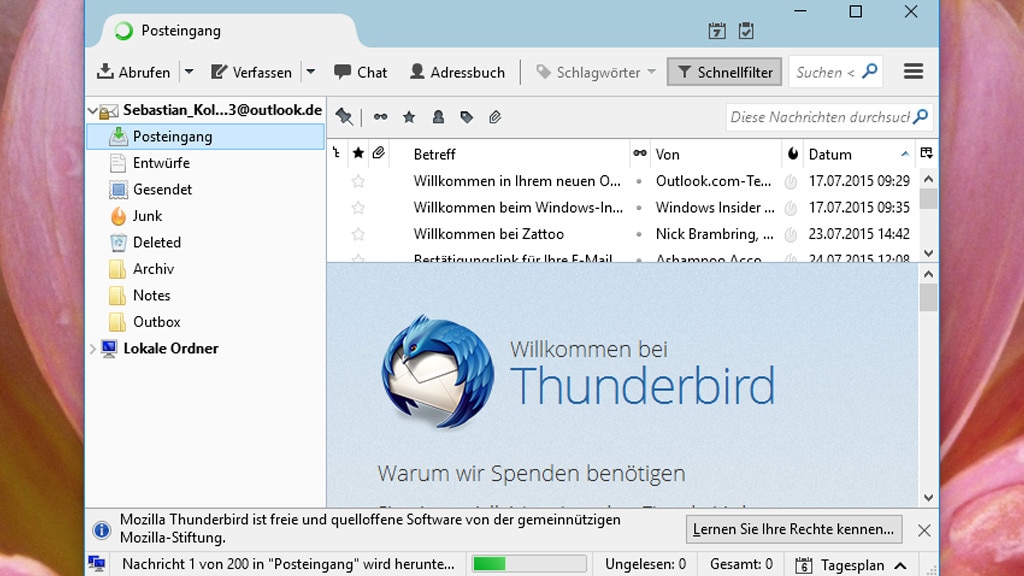Mark the Outlook.com-Te message as junk
Viewport: 1024px width, 576px height.
(x=791, y=182)
